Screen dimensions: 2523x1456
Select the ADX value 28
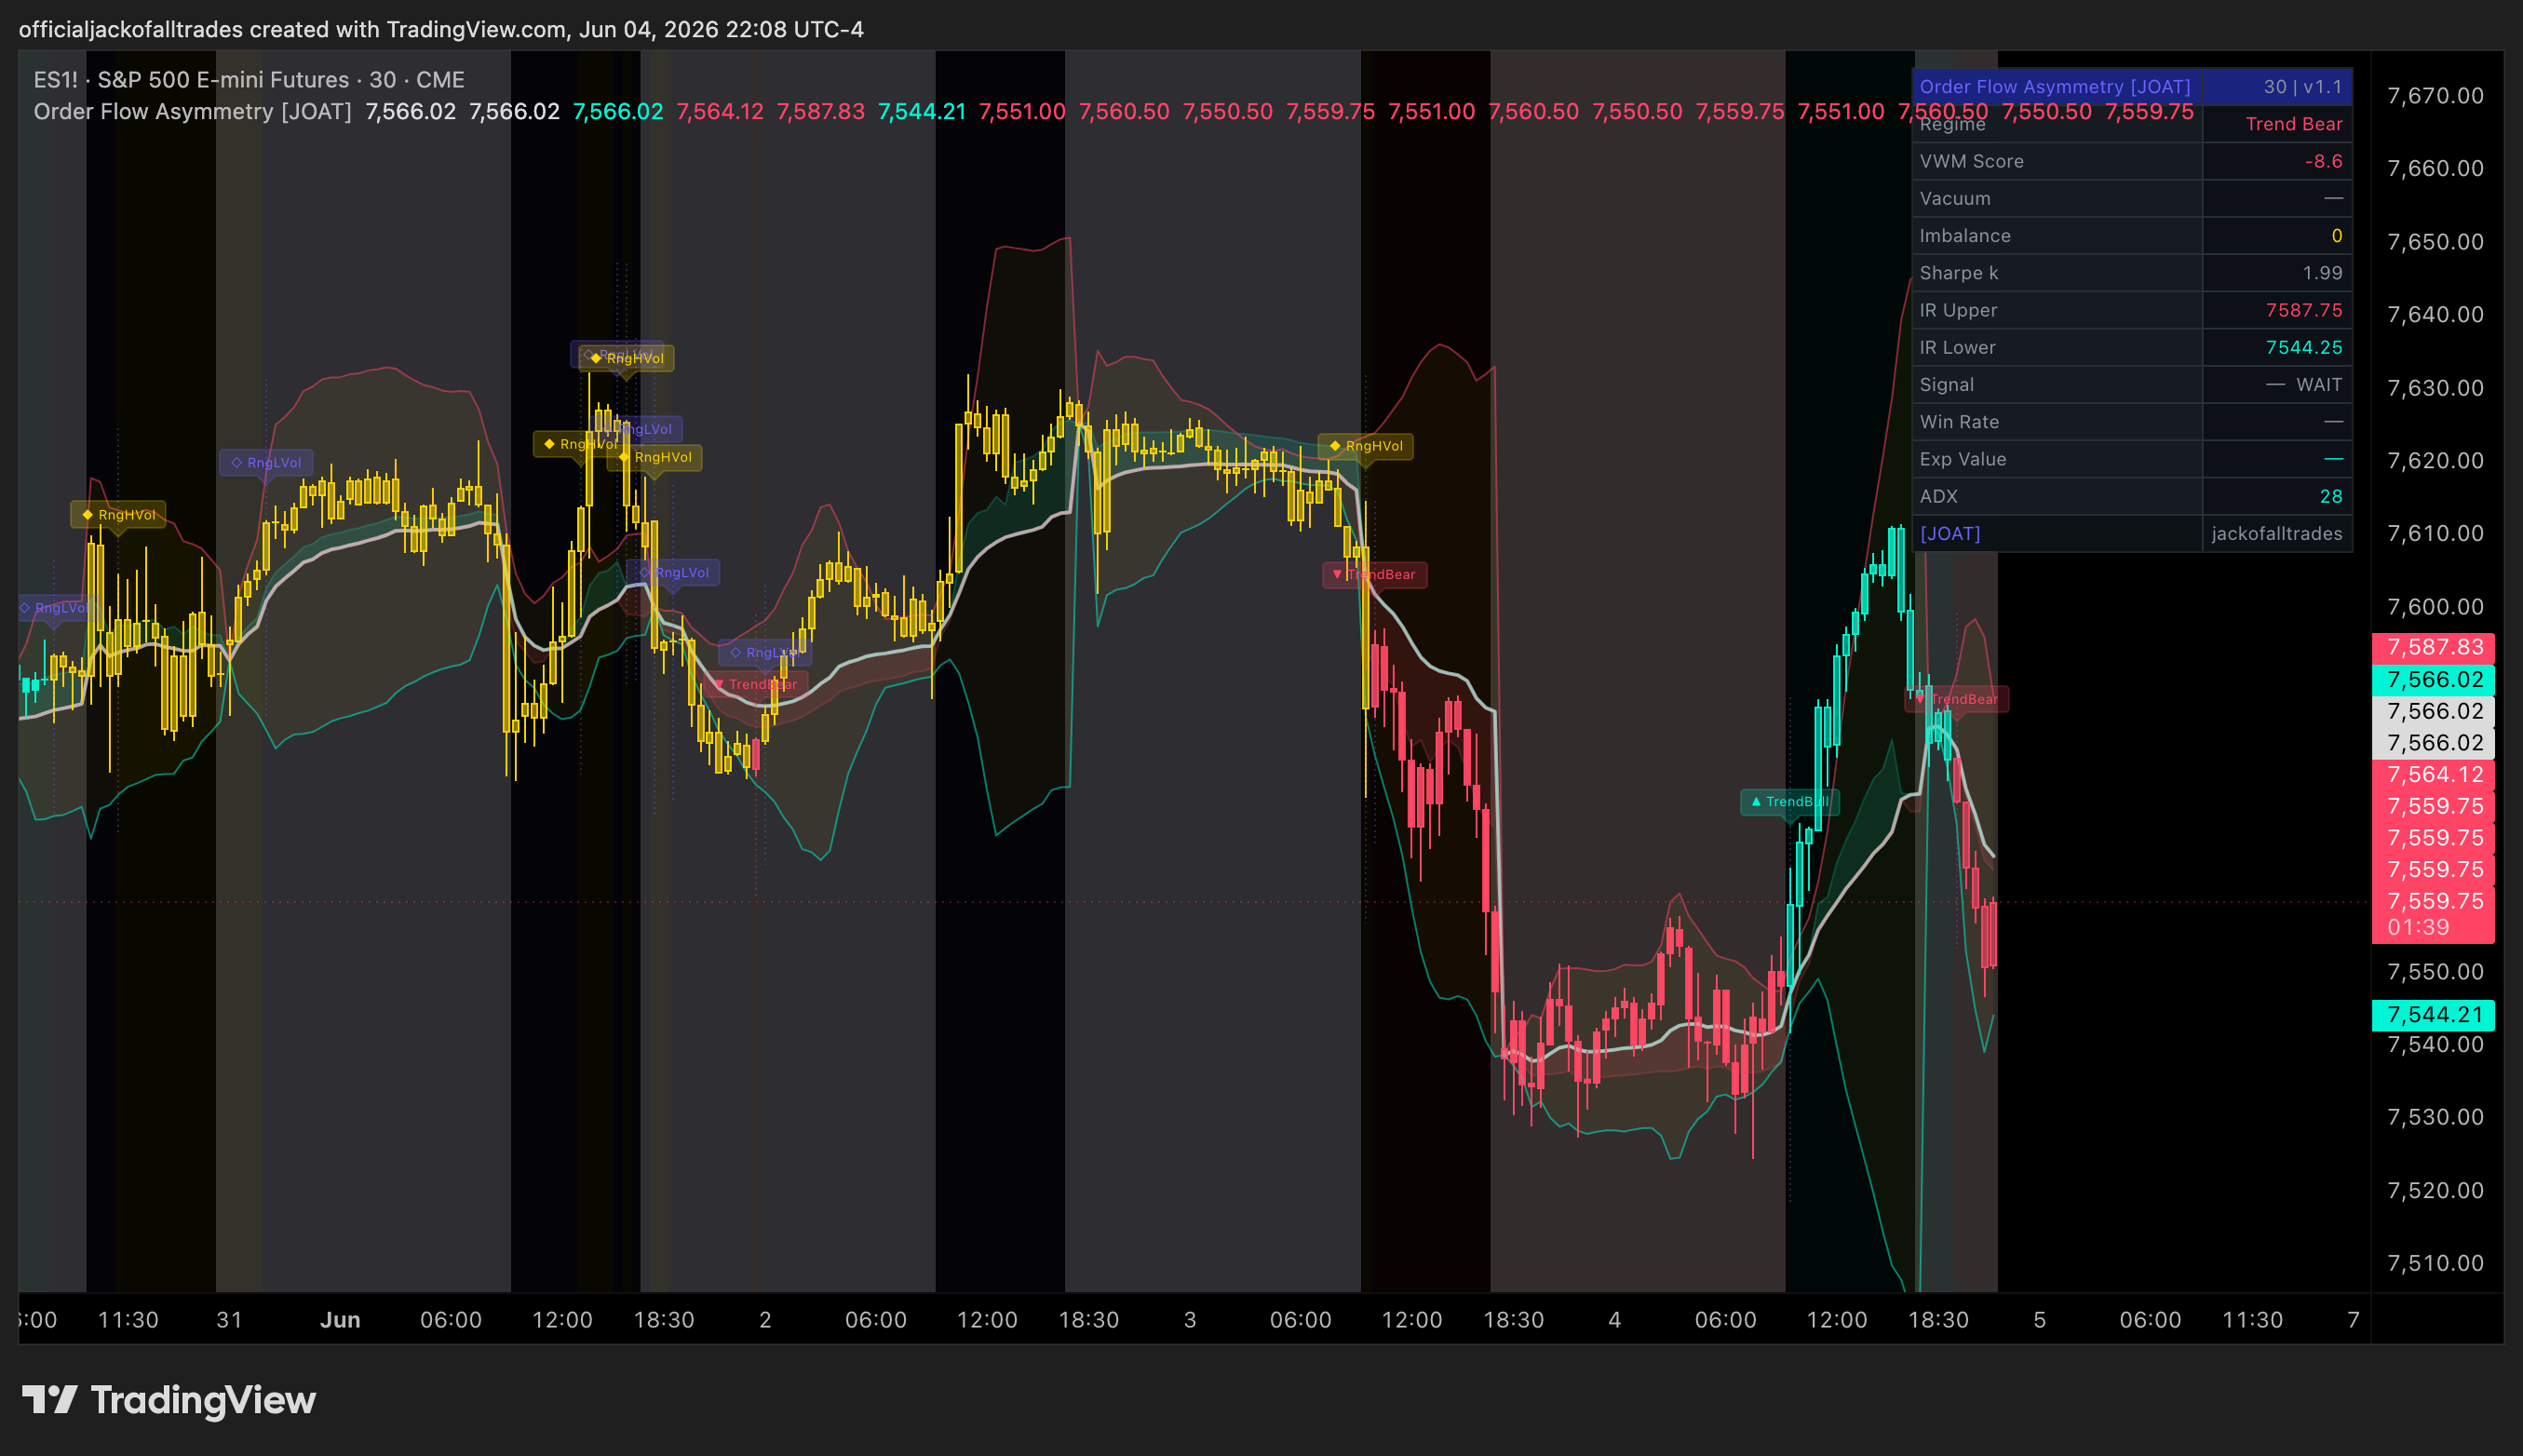pyautogui.click(x=2331, y=496)
